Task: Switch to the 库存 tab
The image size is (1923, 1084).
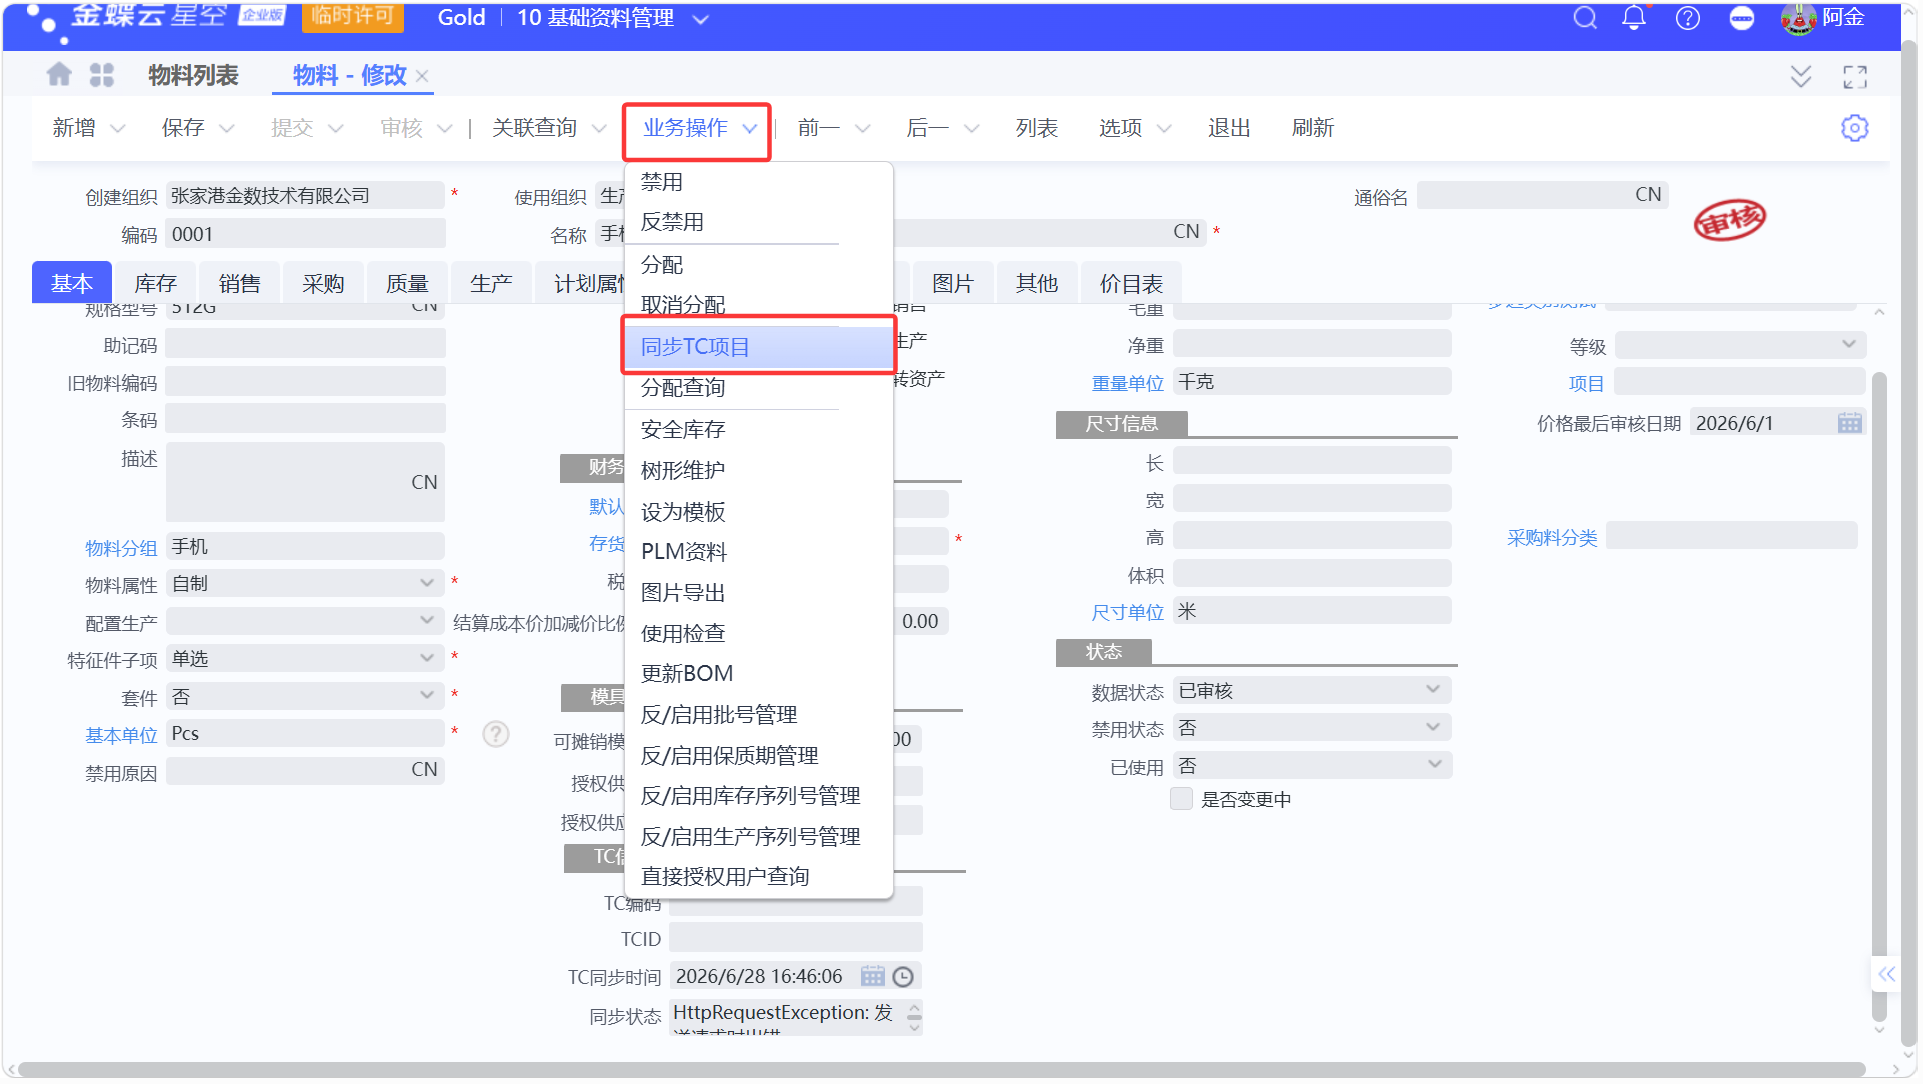Action: pos(155,284)
